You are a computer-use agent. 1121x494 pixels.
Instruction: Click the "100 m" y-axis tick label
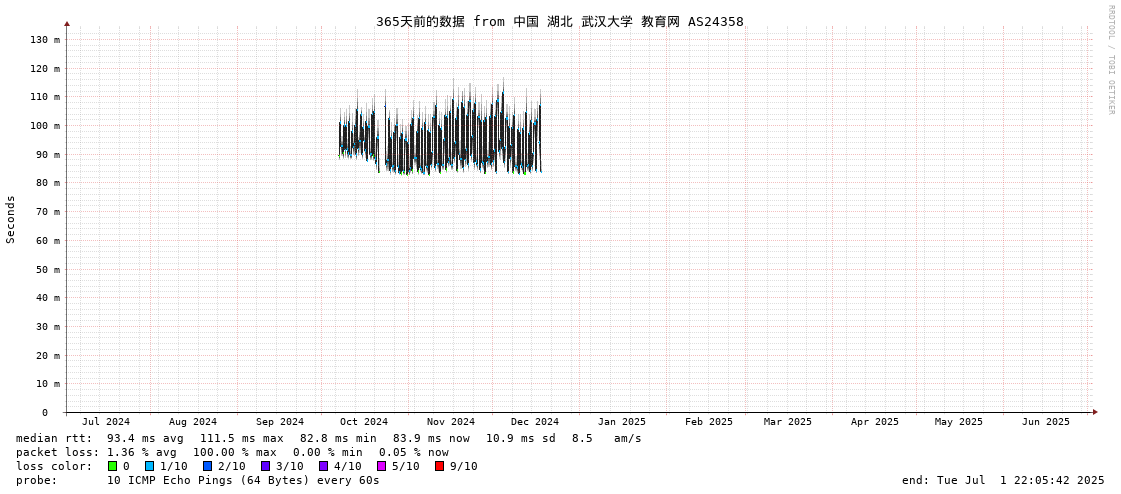[46, 126]
